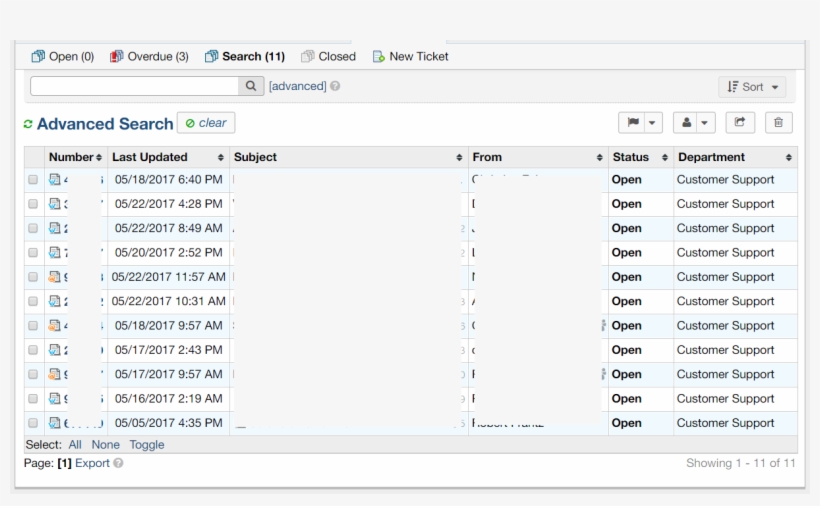Click the green refresh icon beside Advanced Search
Screen dimensions: 820x506
pos(28,125)
